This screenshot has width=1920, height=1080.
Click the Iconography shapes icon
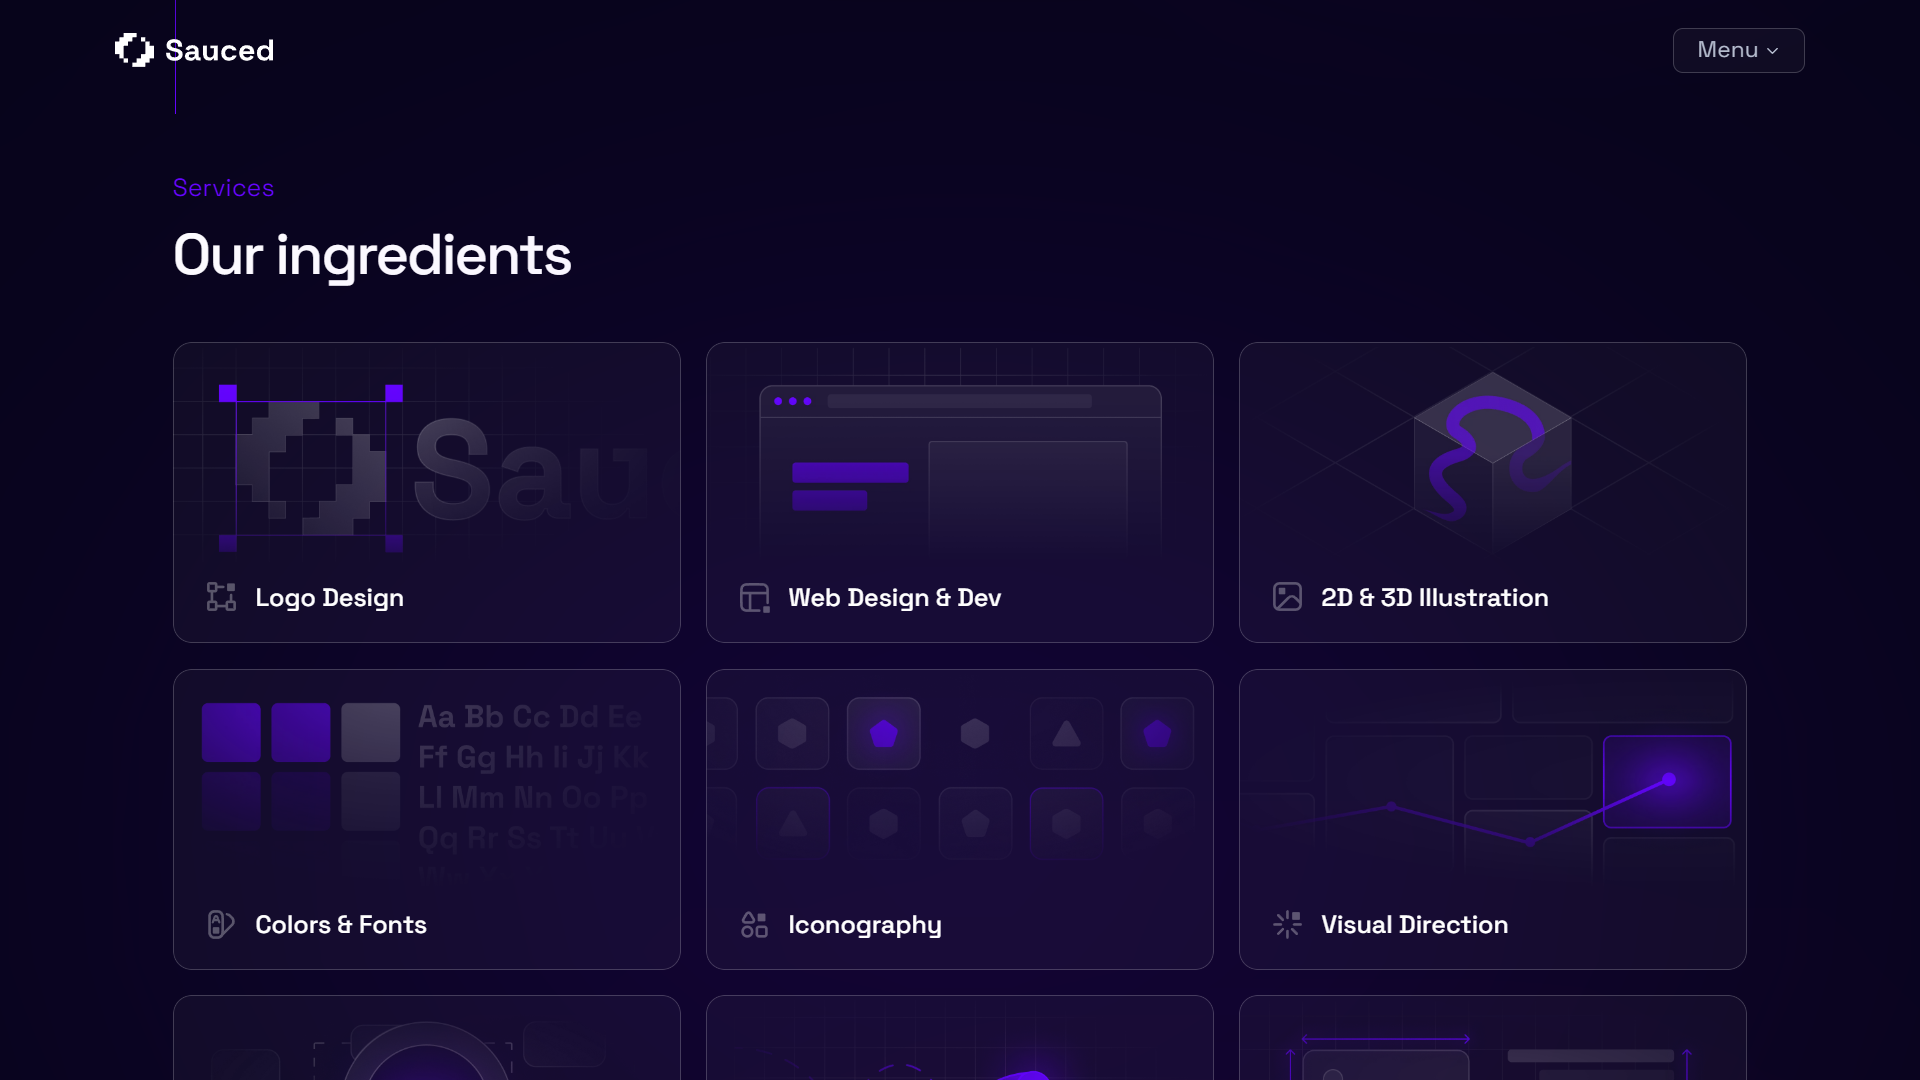point(754,924)
